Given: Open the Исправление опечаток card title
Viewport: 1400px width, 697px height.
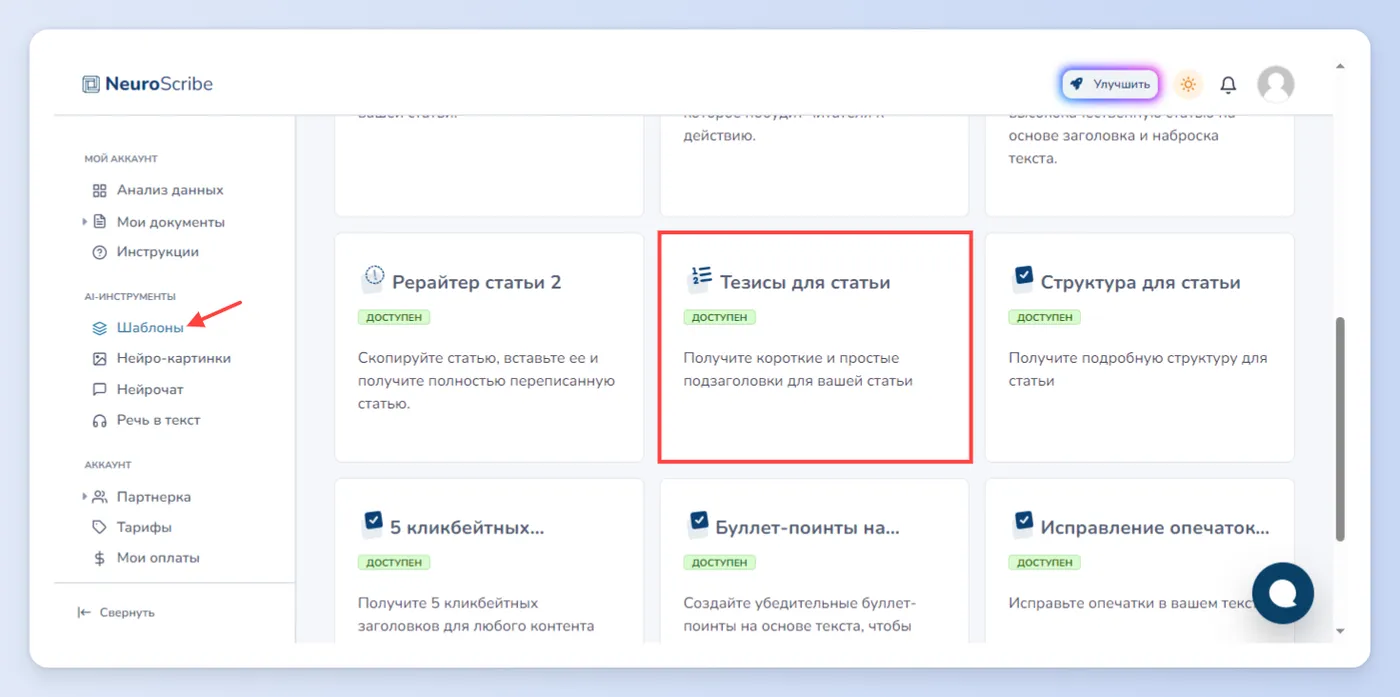Looking at the screenshot, I should point(1155,528).
